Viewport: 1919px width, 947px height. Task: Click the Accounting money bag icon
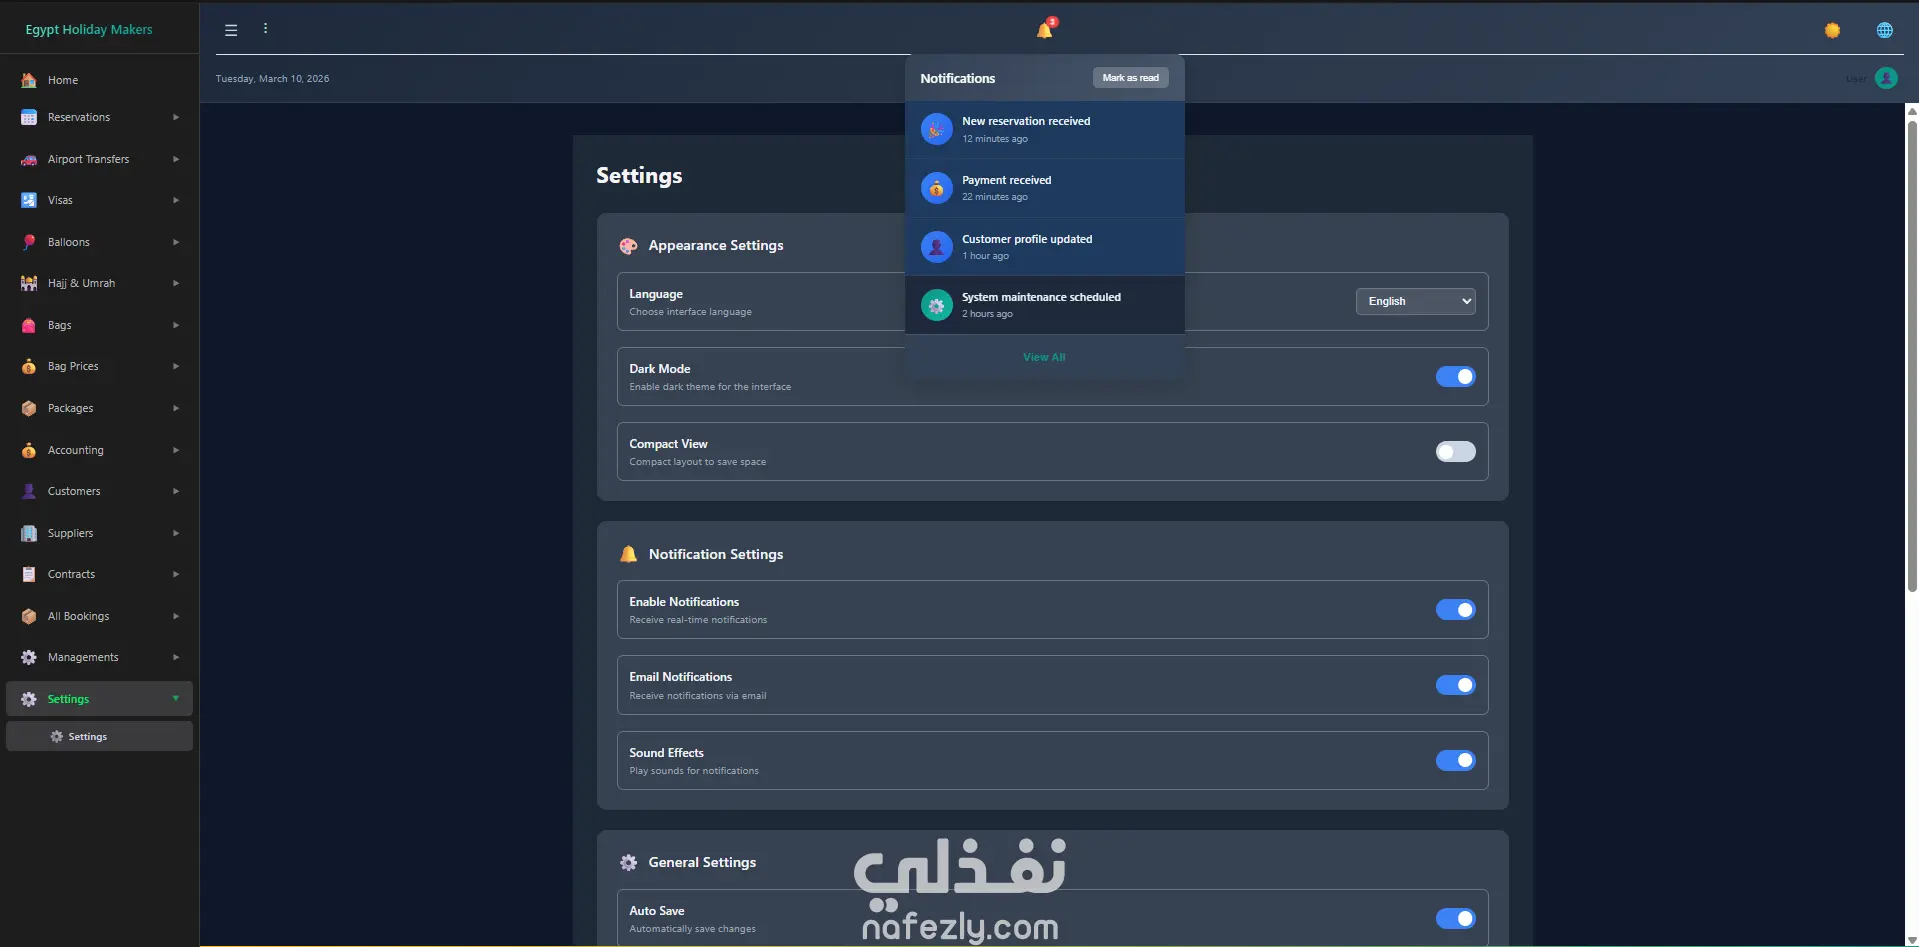29,450
